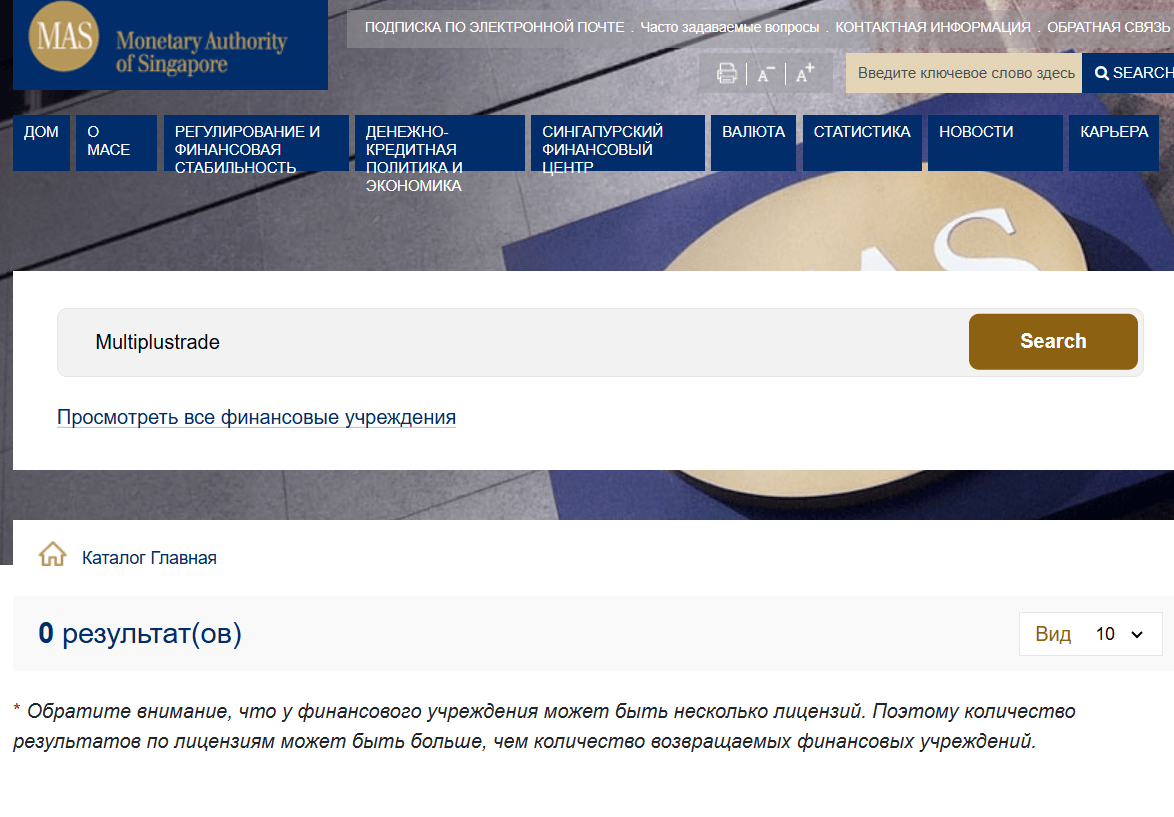Decrease text size with the A- icon

pyautogui.click(x=765, y=73)
